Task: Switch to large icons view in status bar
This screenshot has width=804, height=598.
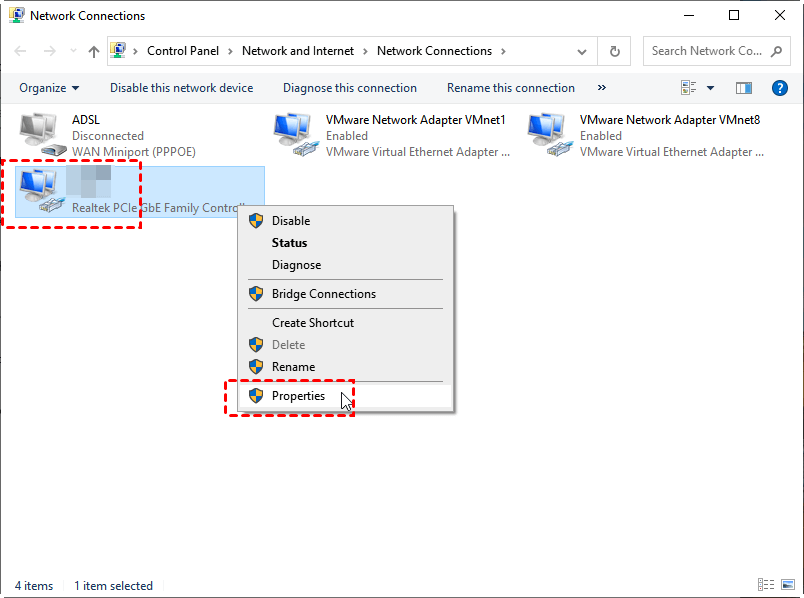Action: tap(788, 584)
